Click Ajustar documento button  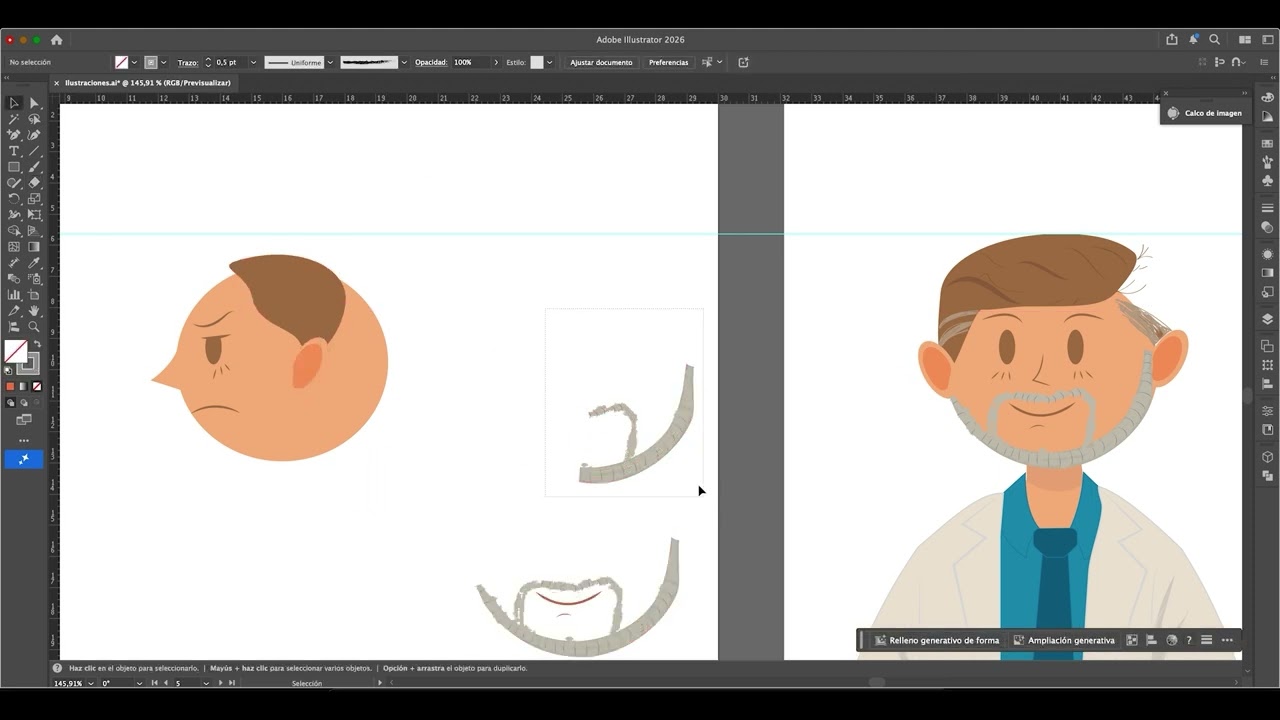601,62
